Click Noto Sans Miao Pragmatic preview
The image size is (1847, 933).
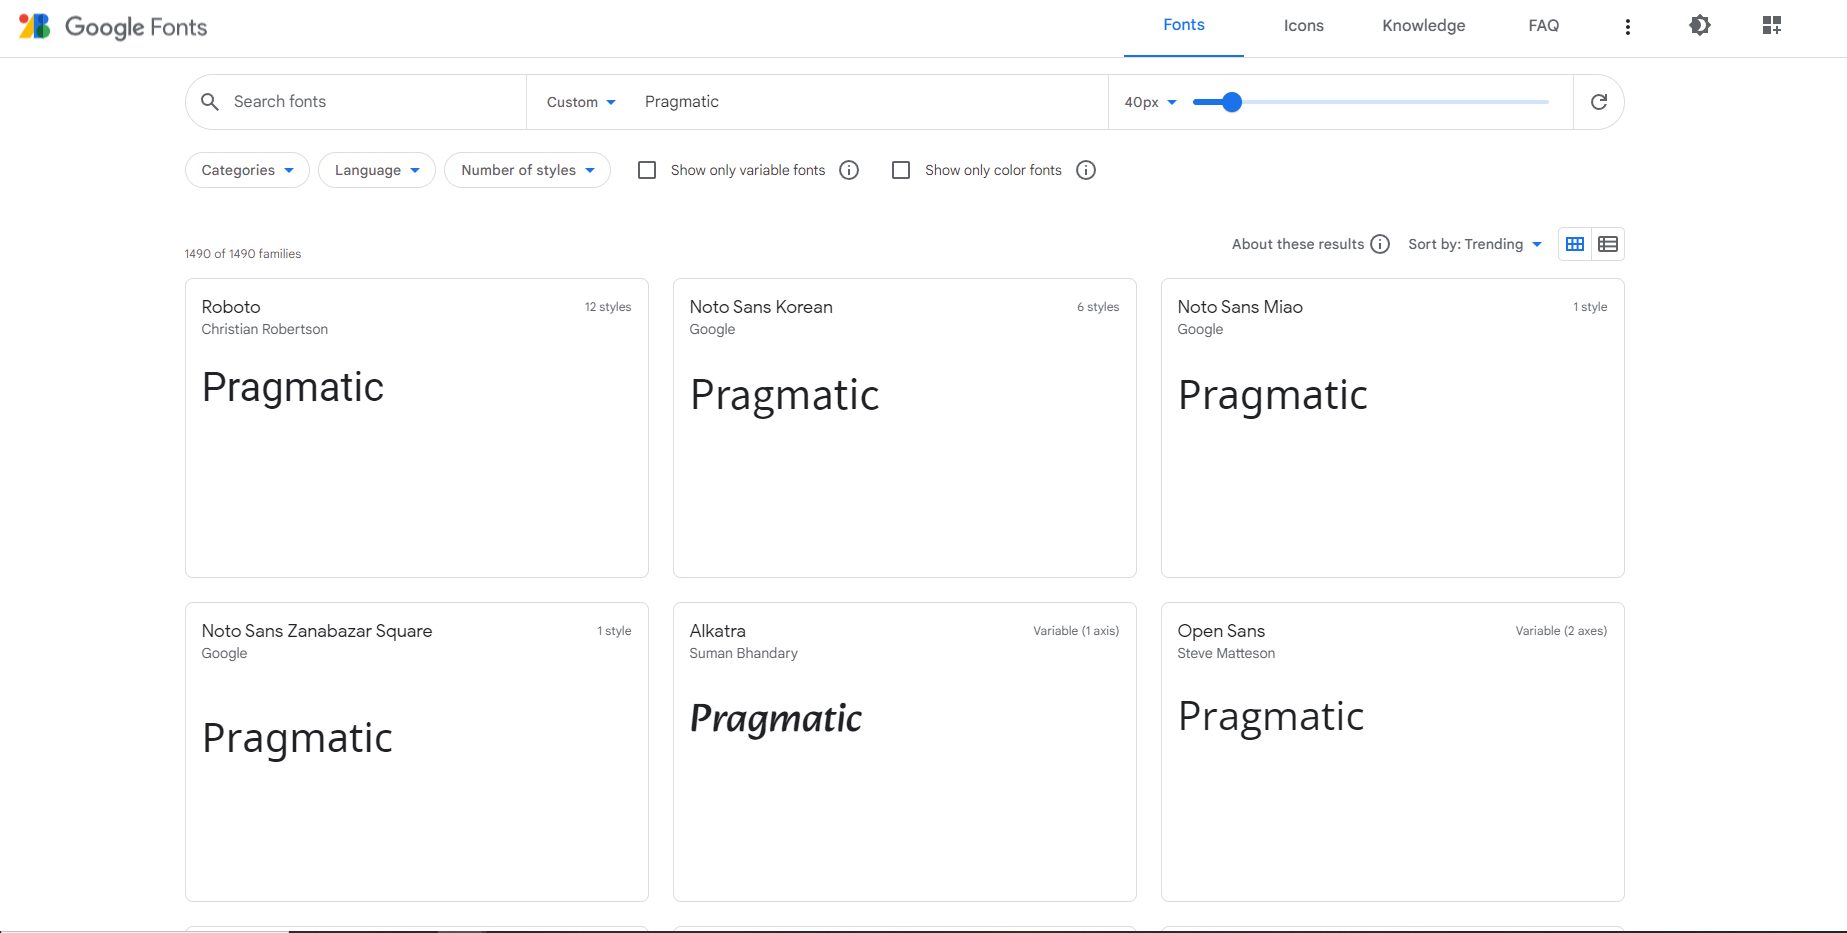click(1273, 396)
